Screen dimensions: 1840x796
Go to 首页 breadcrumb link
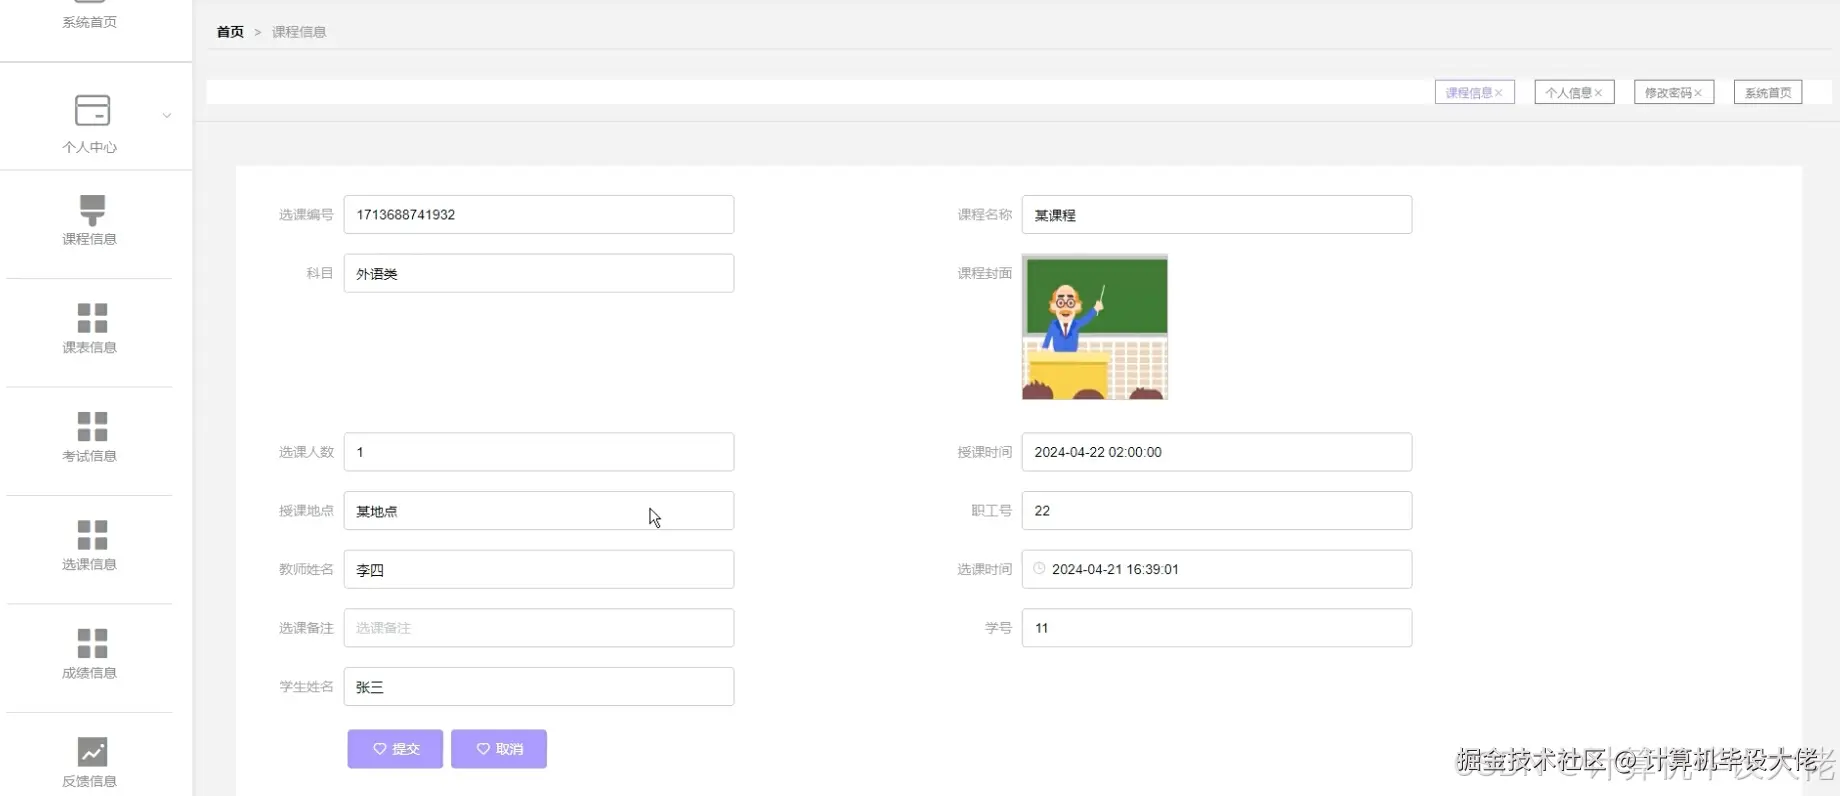(x=230, y=32)
